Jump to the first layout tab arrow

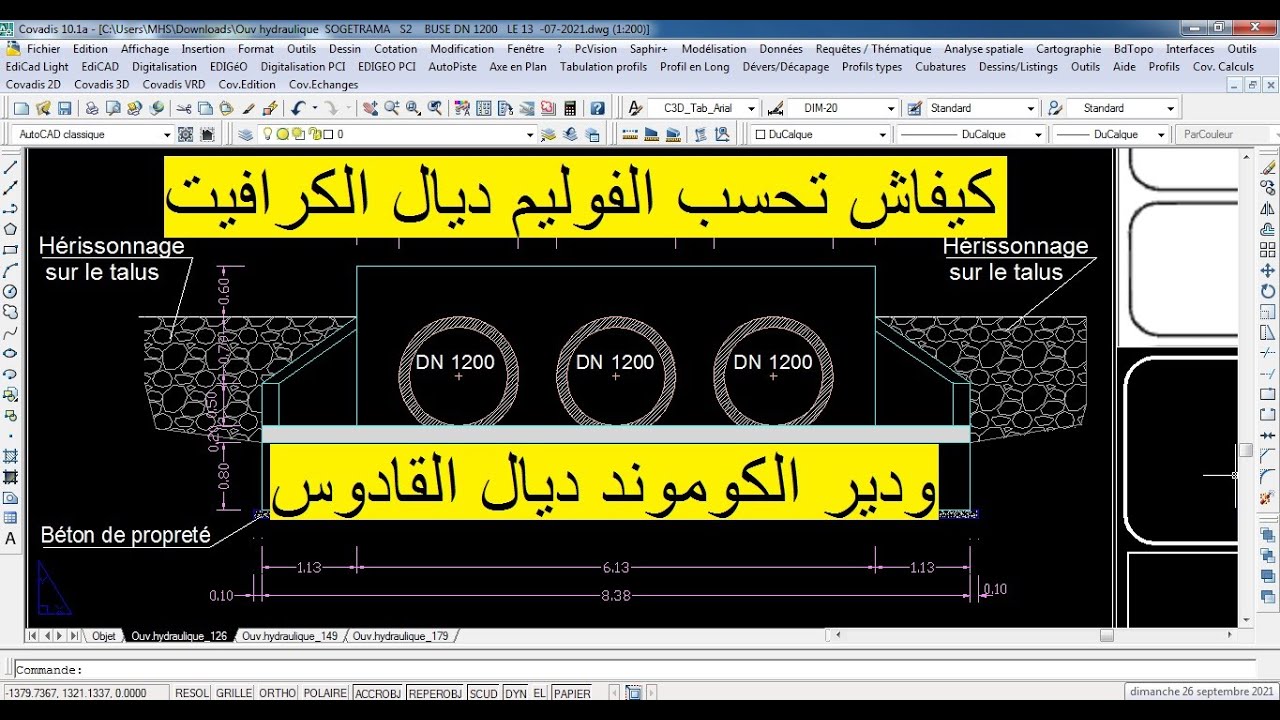33,636
